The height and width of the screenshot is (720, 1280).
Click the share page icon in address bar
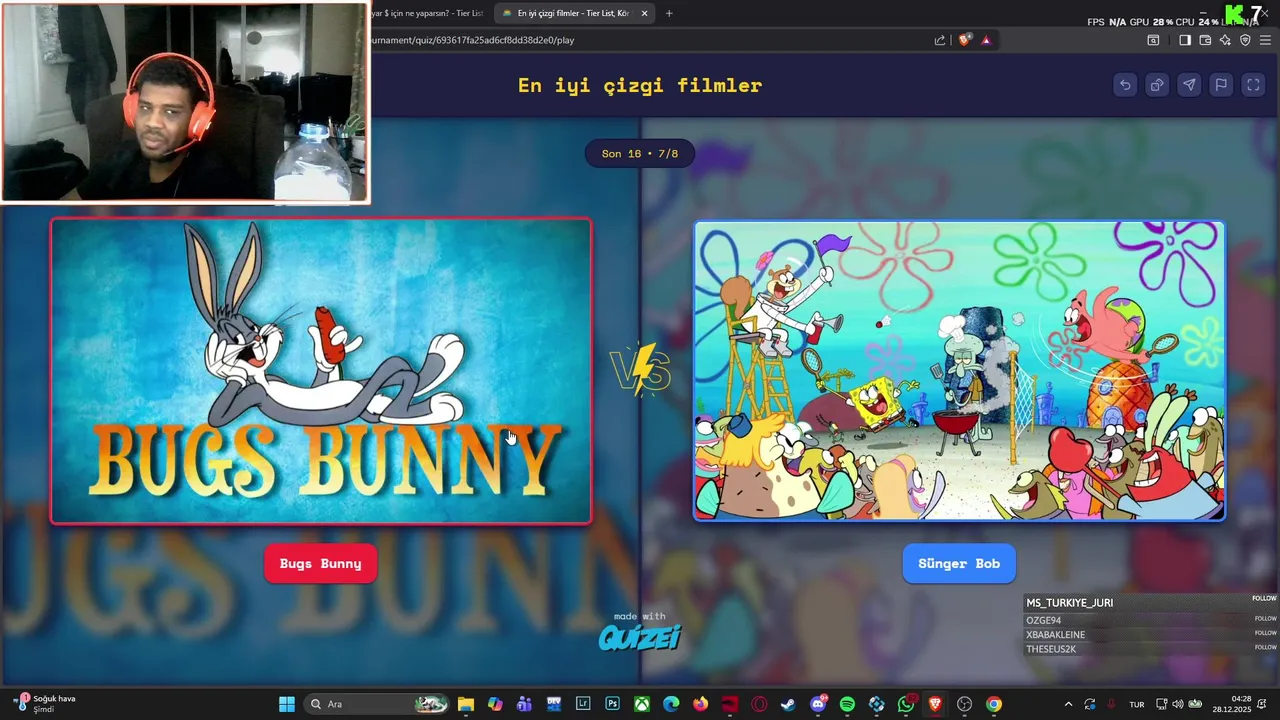pos(940,40)
